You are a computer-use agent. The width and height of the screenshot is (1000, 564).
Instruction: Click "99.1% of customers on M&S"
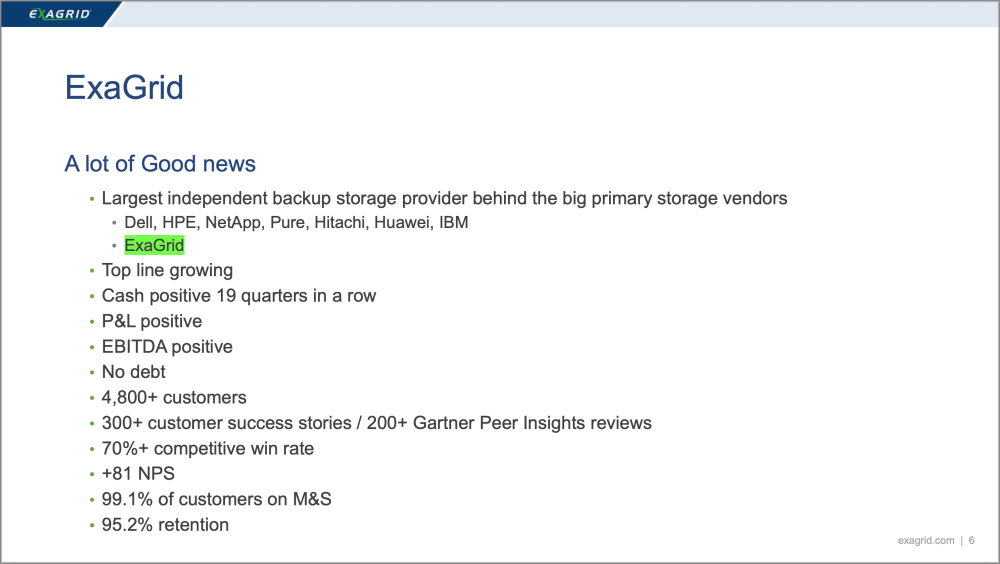point(216,499)
